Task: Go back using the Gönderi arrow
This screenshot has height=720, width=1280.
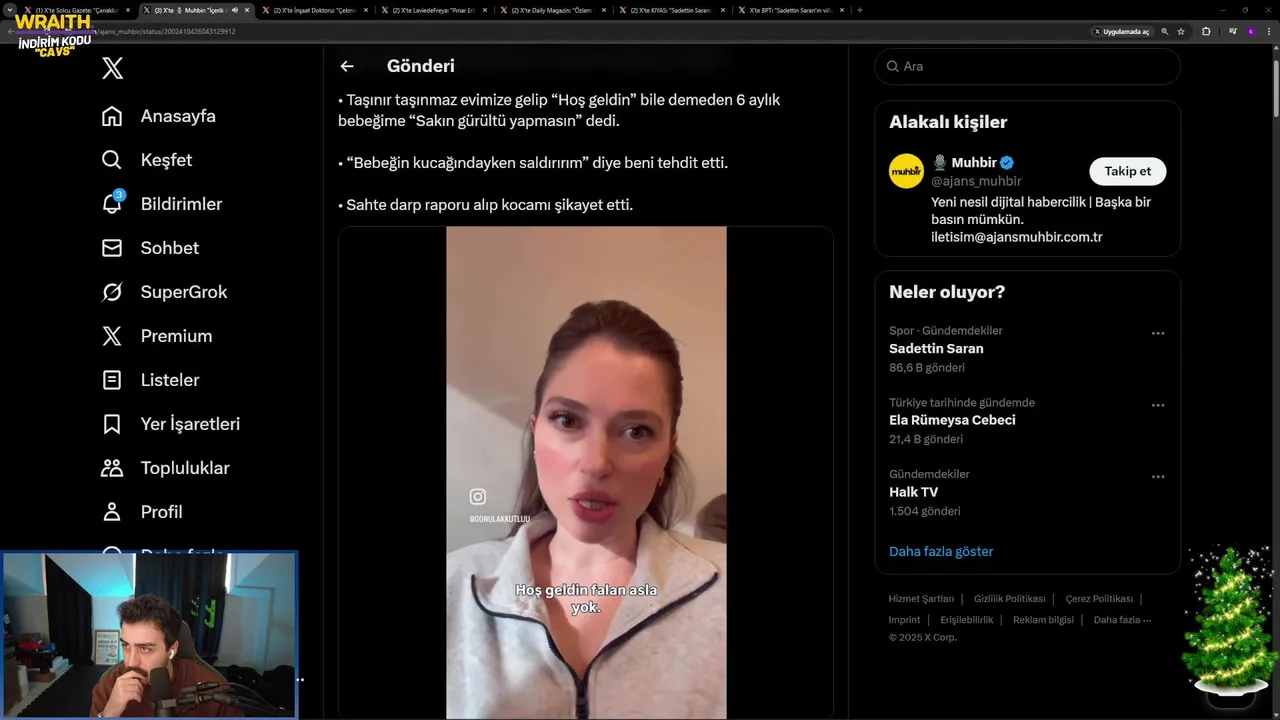Action: pos(347,66)
